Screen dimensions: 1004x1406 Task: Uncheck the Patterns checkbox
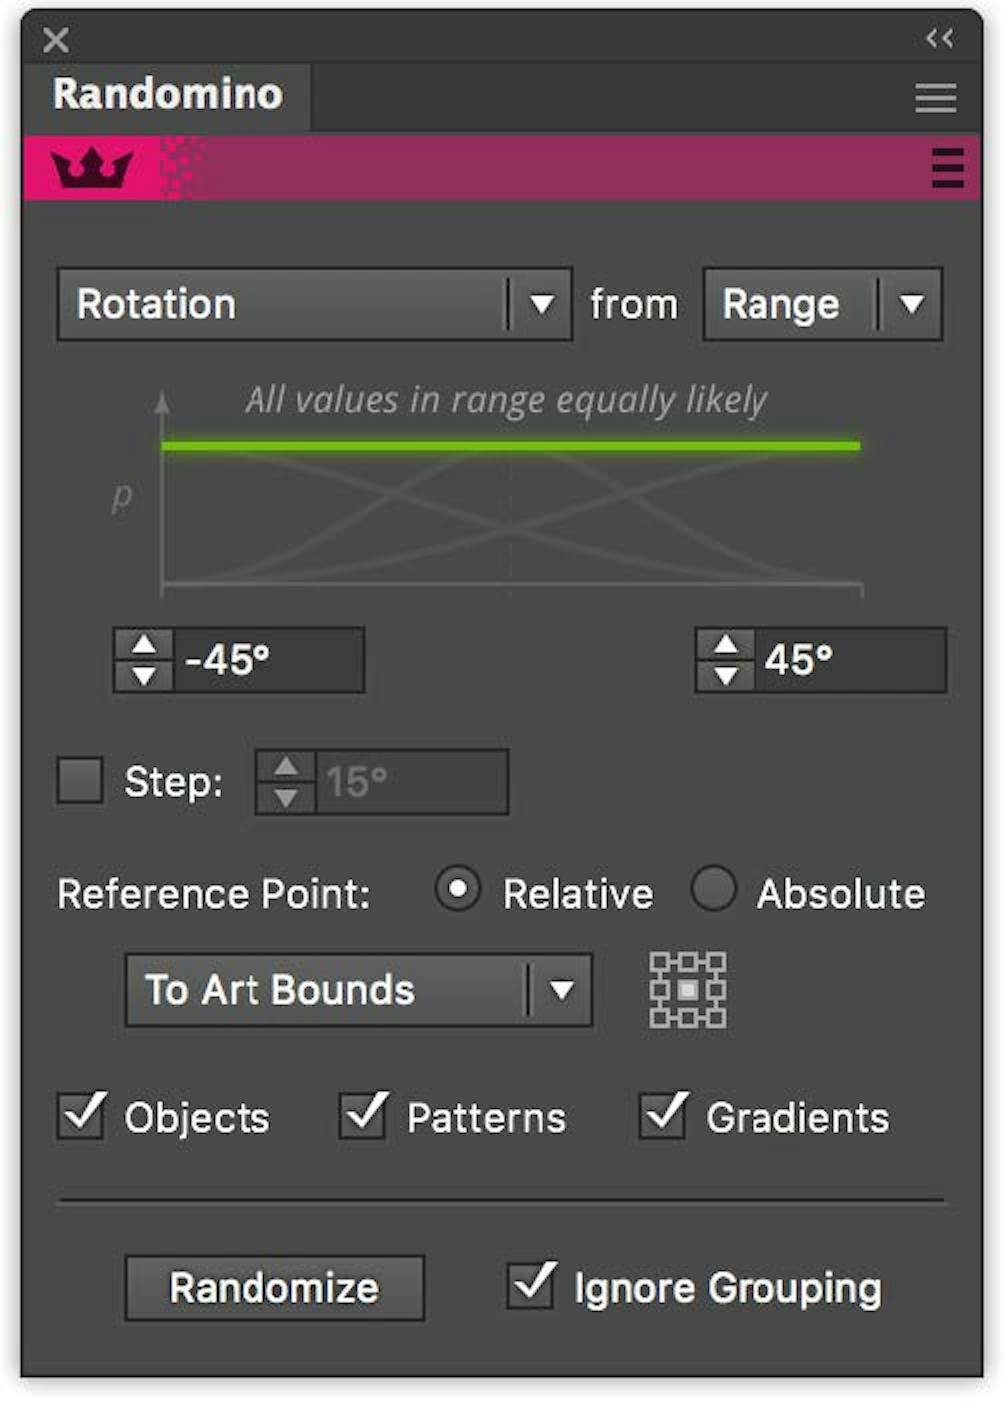(363, 1116)
